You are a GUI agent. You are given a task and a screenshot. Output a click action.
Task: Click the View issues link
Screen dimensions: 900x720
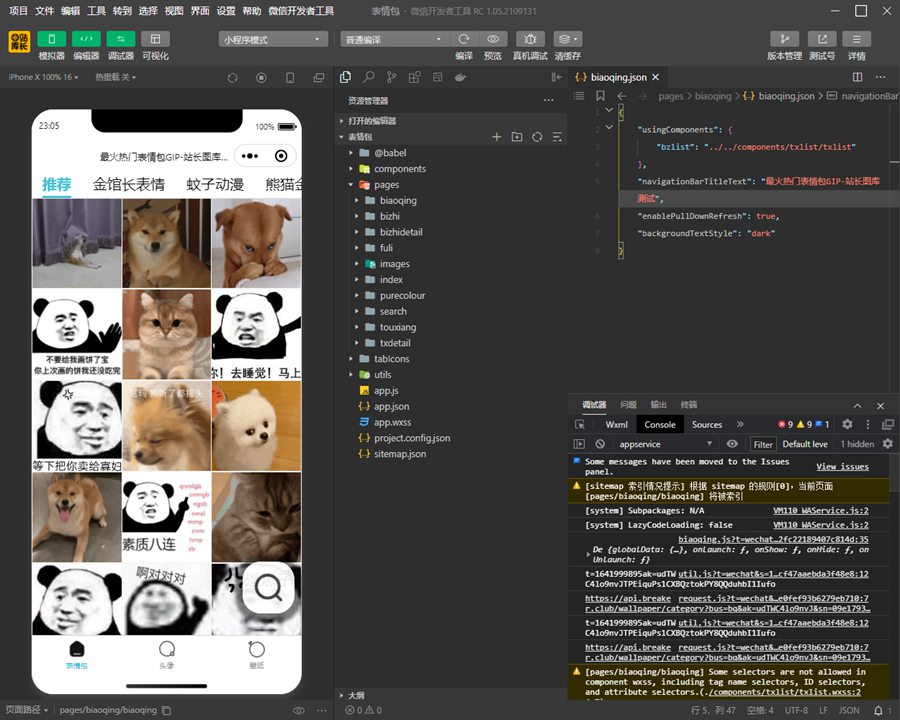point(842,467)
